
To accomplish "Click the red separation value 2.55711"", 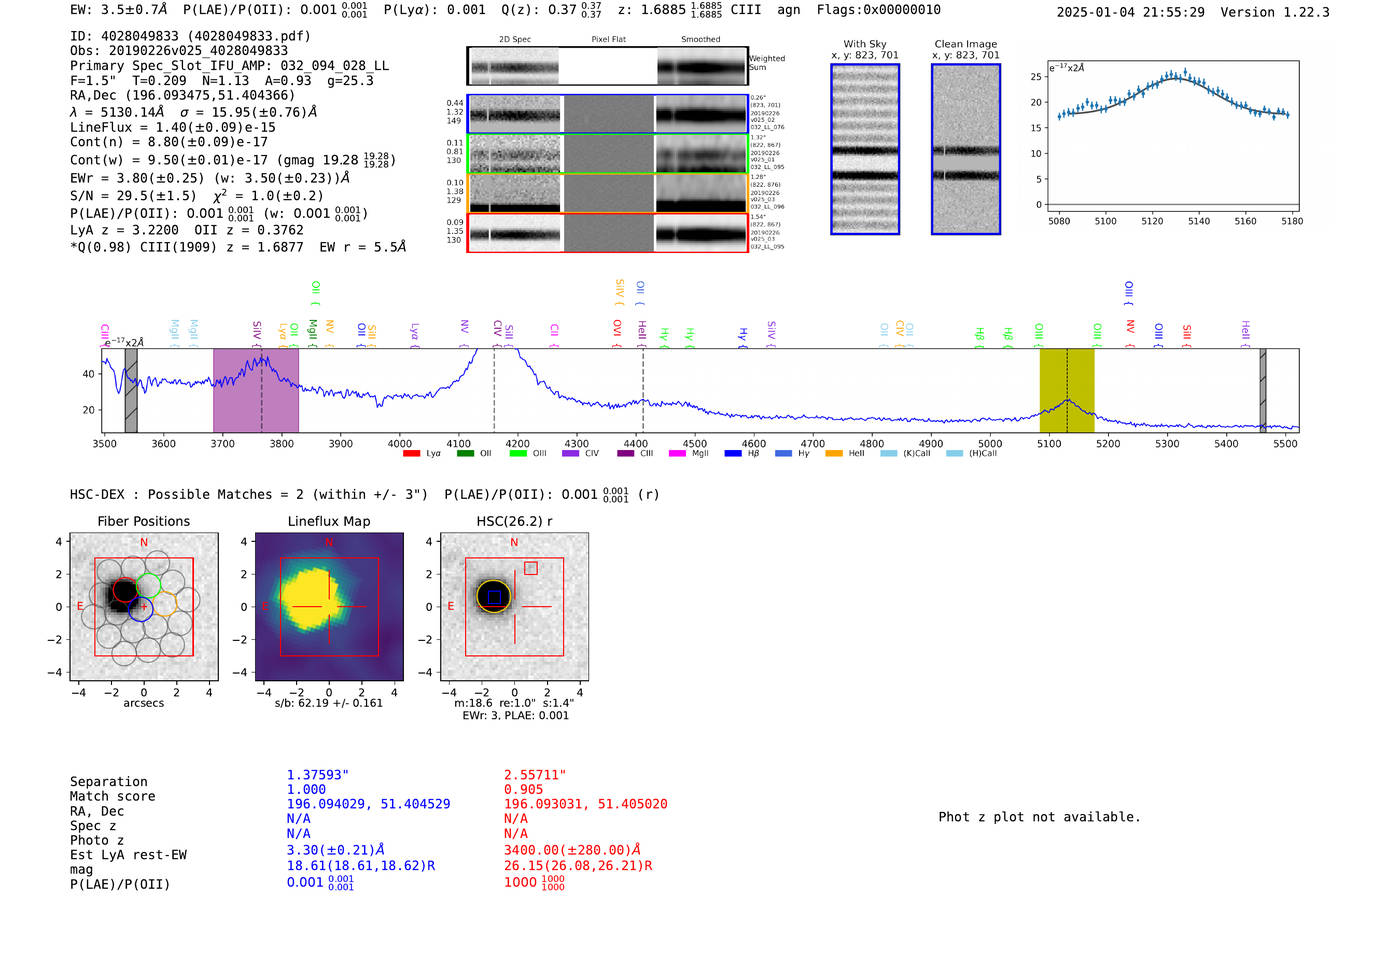I will point(535,775).
